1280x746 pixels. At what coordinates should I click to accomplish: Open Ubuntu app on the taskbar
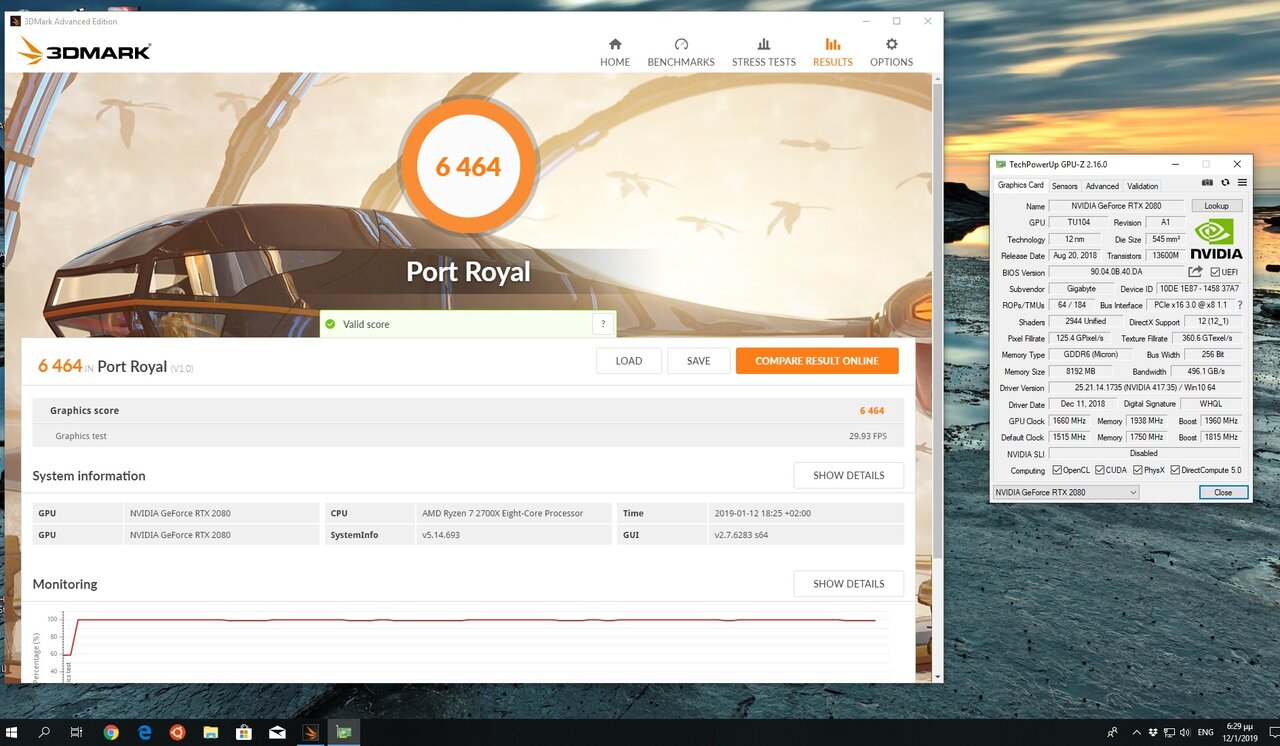point(177,732)
